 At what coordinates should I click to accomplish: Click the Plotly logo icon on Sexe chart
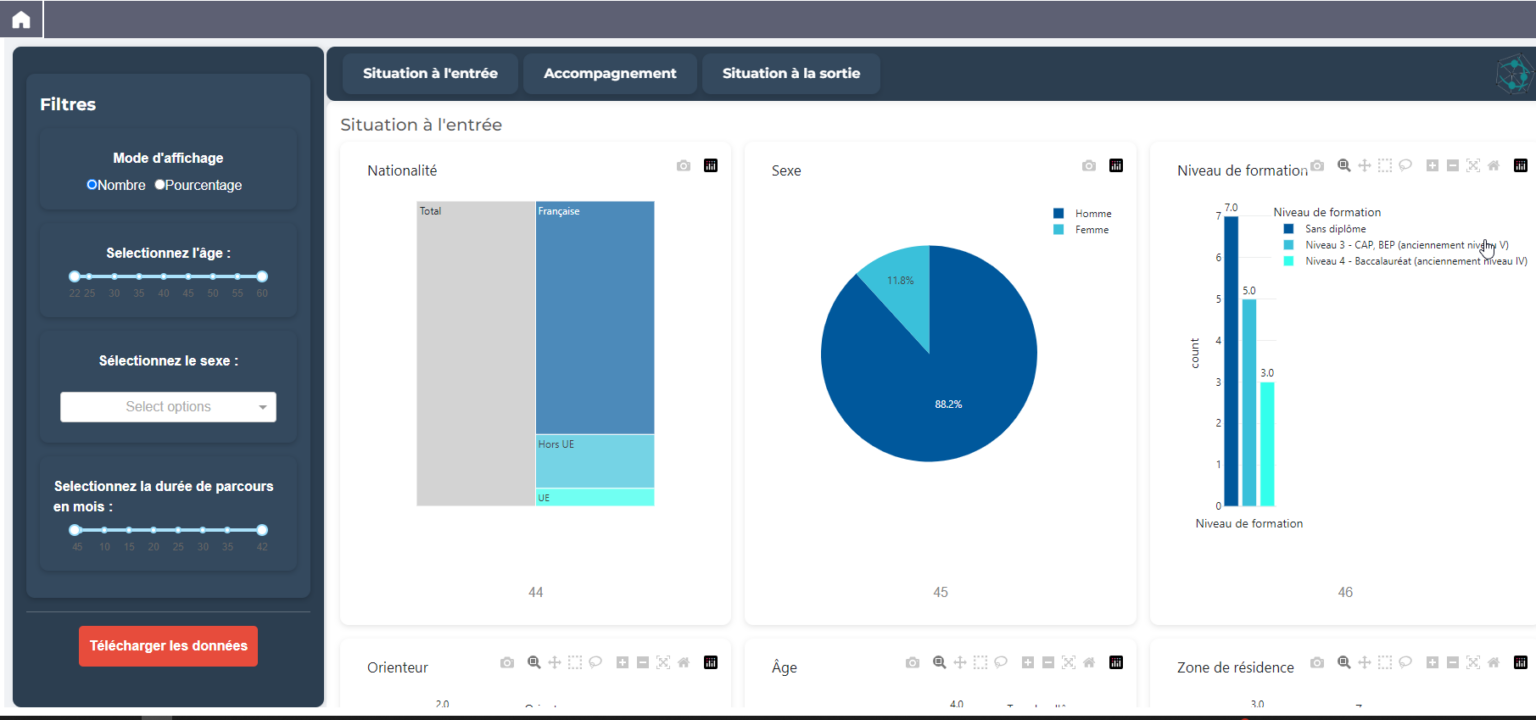[x=1116, y=166]
